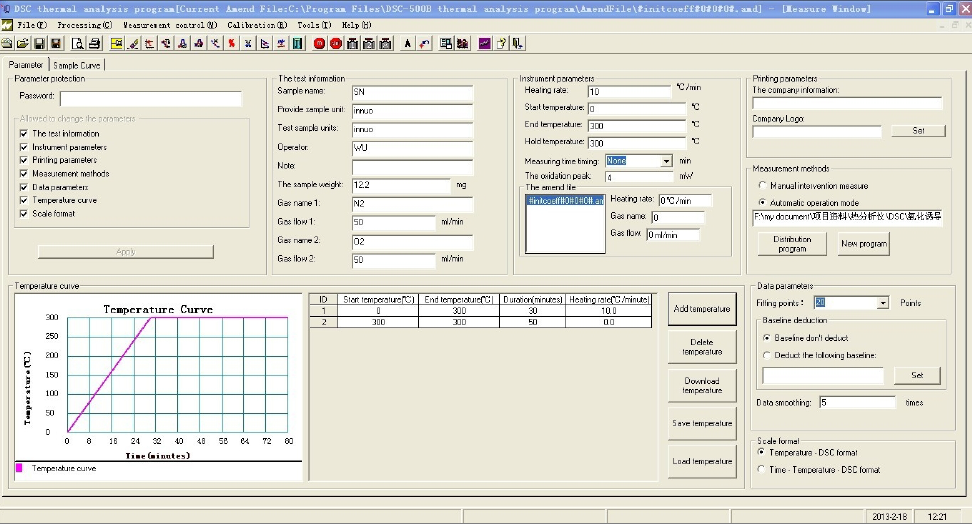This screenshot has width=972, height=524.
Task: Click the first floppy disk save icon
Action: [39, 43]
